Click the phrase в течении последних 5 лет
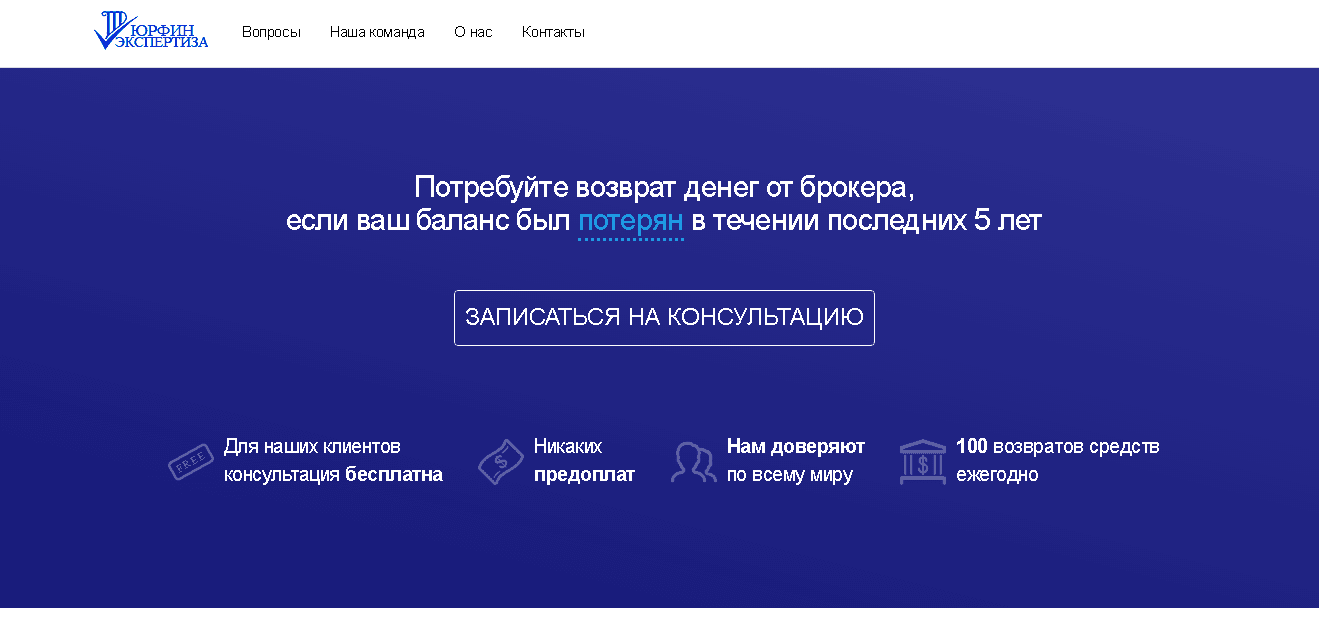Screen dimensions: 1319x634 (866, 221)
